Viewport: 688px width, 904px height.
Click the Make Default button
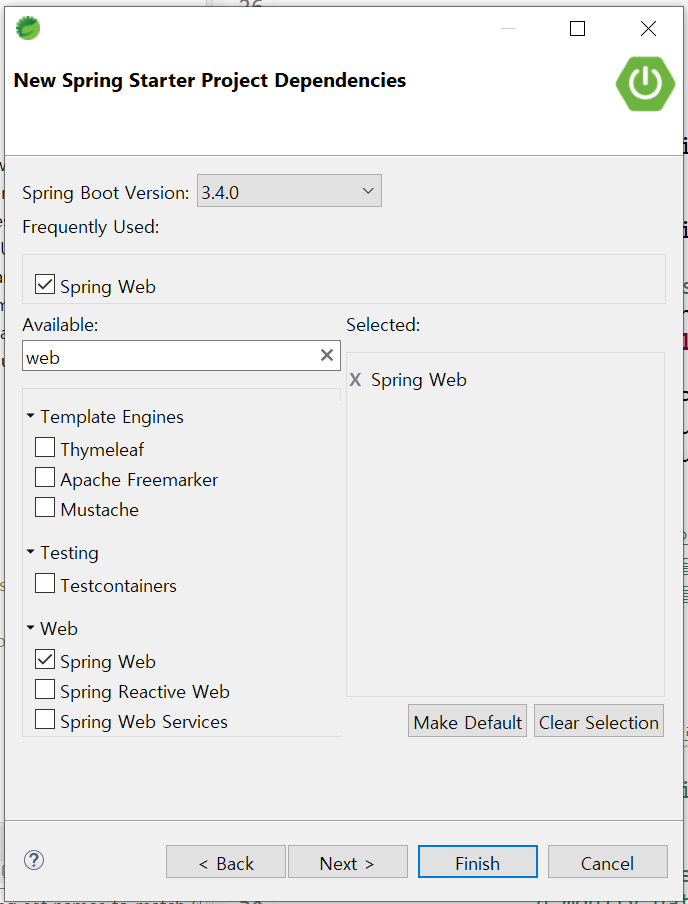pyautogui.click(x=467, y=721)
